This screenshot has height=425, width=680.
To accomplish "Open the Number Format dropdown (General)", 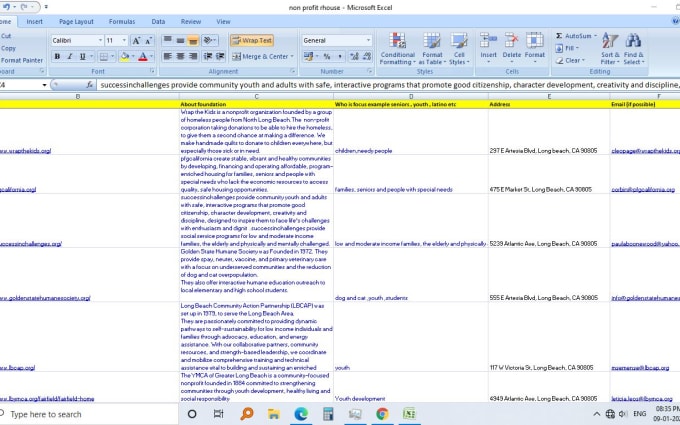I will (369, 40).
